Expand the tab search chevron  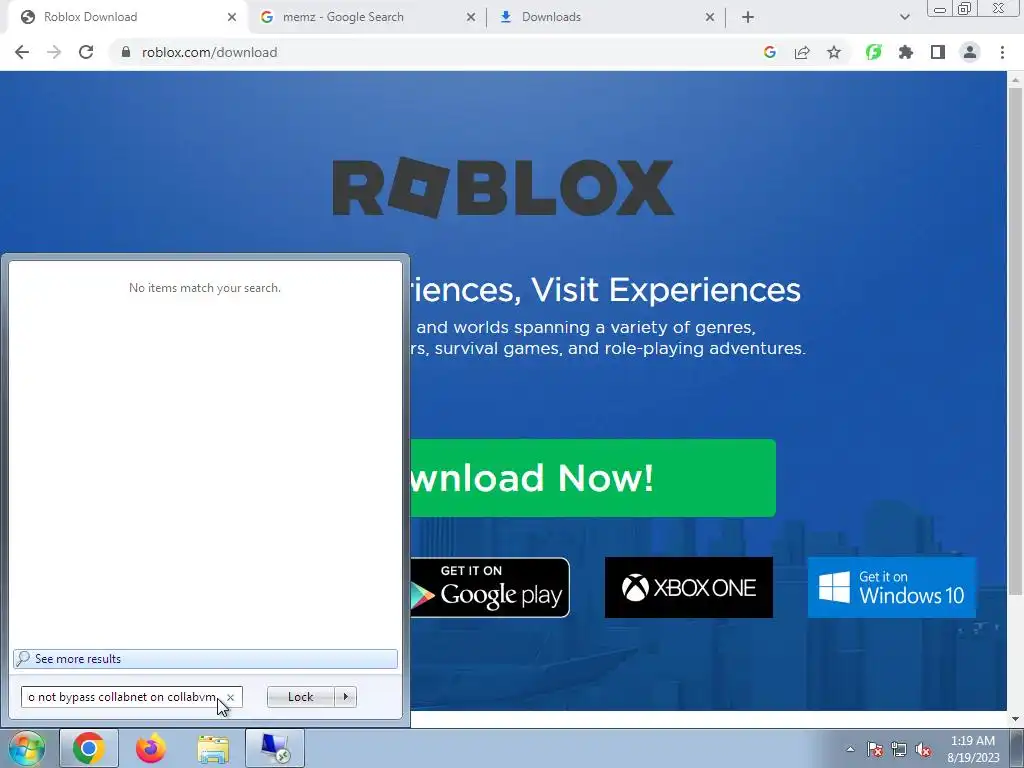coord(904,17)
